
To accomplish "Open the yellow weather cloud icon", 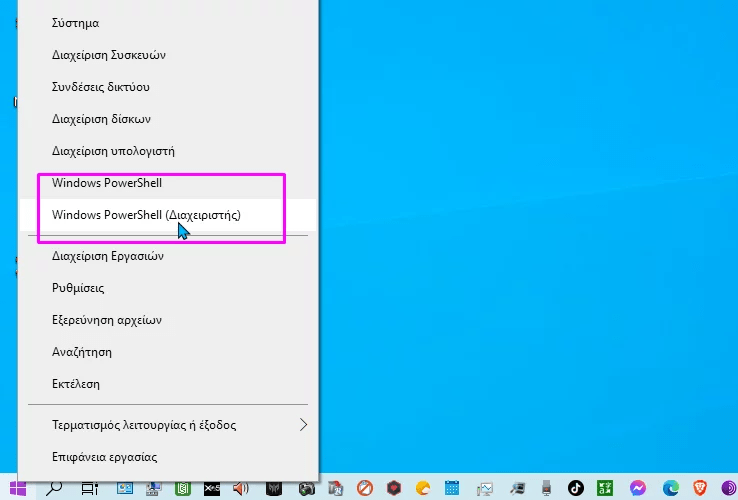I will click(423, 488).
